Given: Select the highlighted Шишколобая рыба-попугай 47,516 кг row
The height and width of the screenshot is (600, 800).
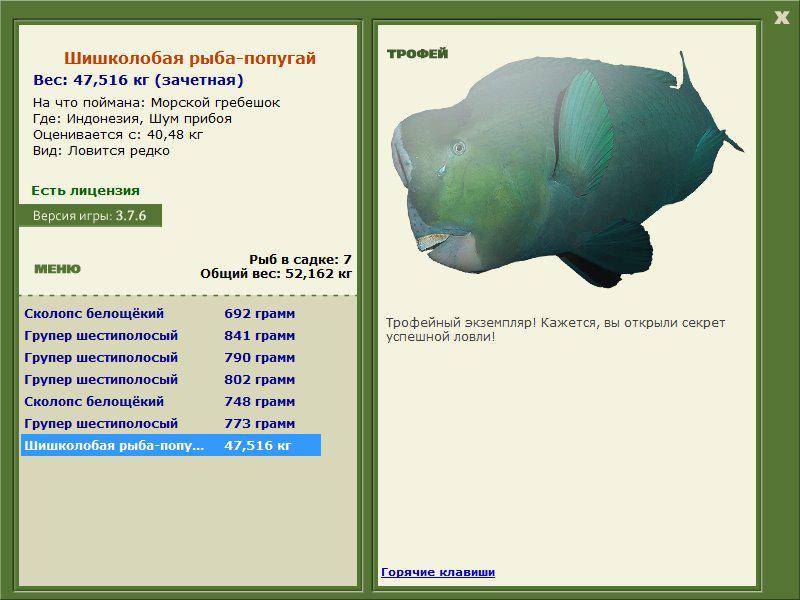Looking at the screenshot, I should (170, 445).
